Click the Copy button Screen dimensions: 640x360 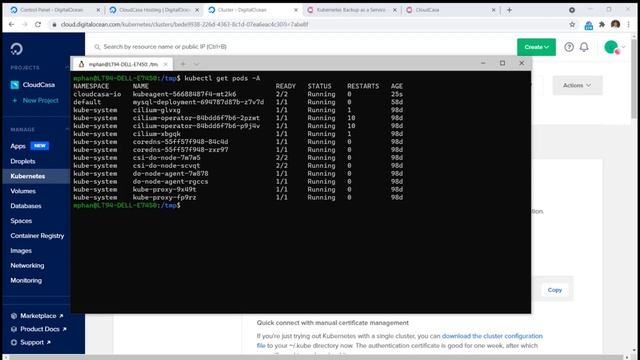555,290
